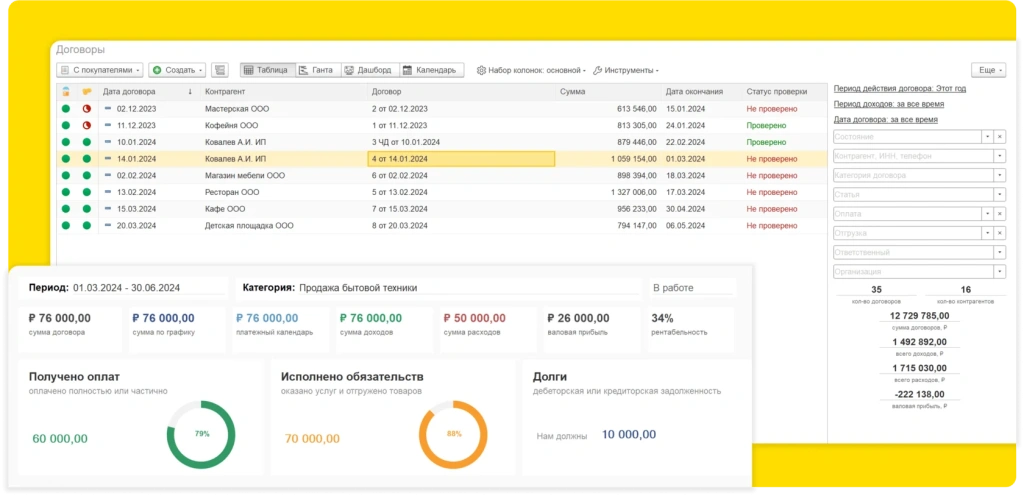
Task: Click sort arrow in Дата договора header
Action: pos(190,92)
